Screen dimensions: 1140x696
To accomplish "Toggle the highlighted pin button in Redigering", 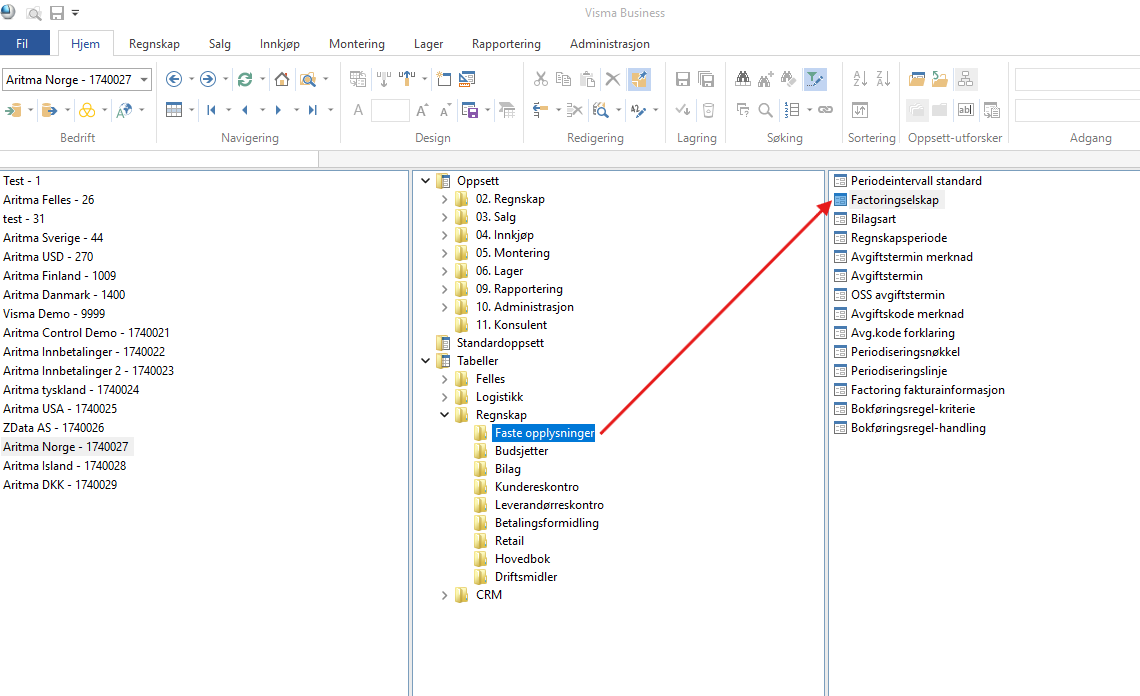I will click(639, 79).
